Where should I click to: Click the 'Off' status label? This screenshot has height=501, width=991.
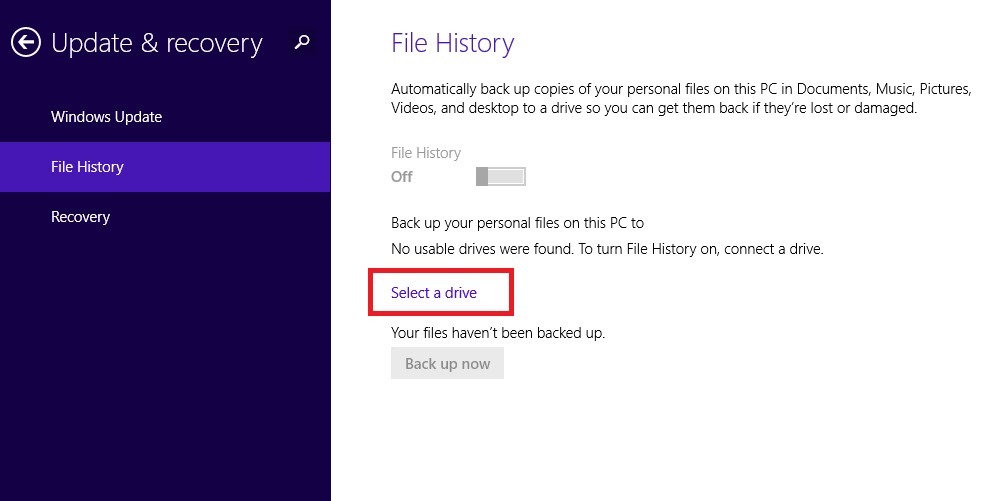pyautogui.click(x=402, y=177)
